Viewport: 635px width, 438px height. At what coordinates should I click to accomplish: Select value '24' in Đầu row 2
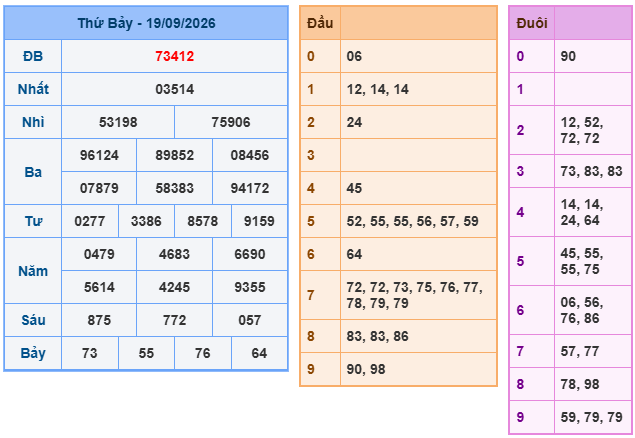(354, 122)
